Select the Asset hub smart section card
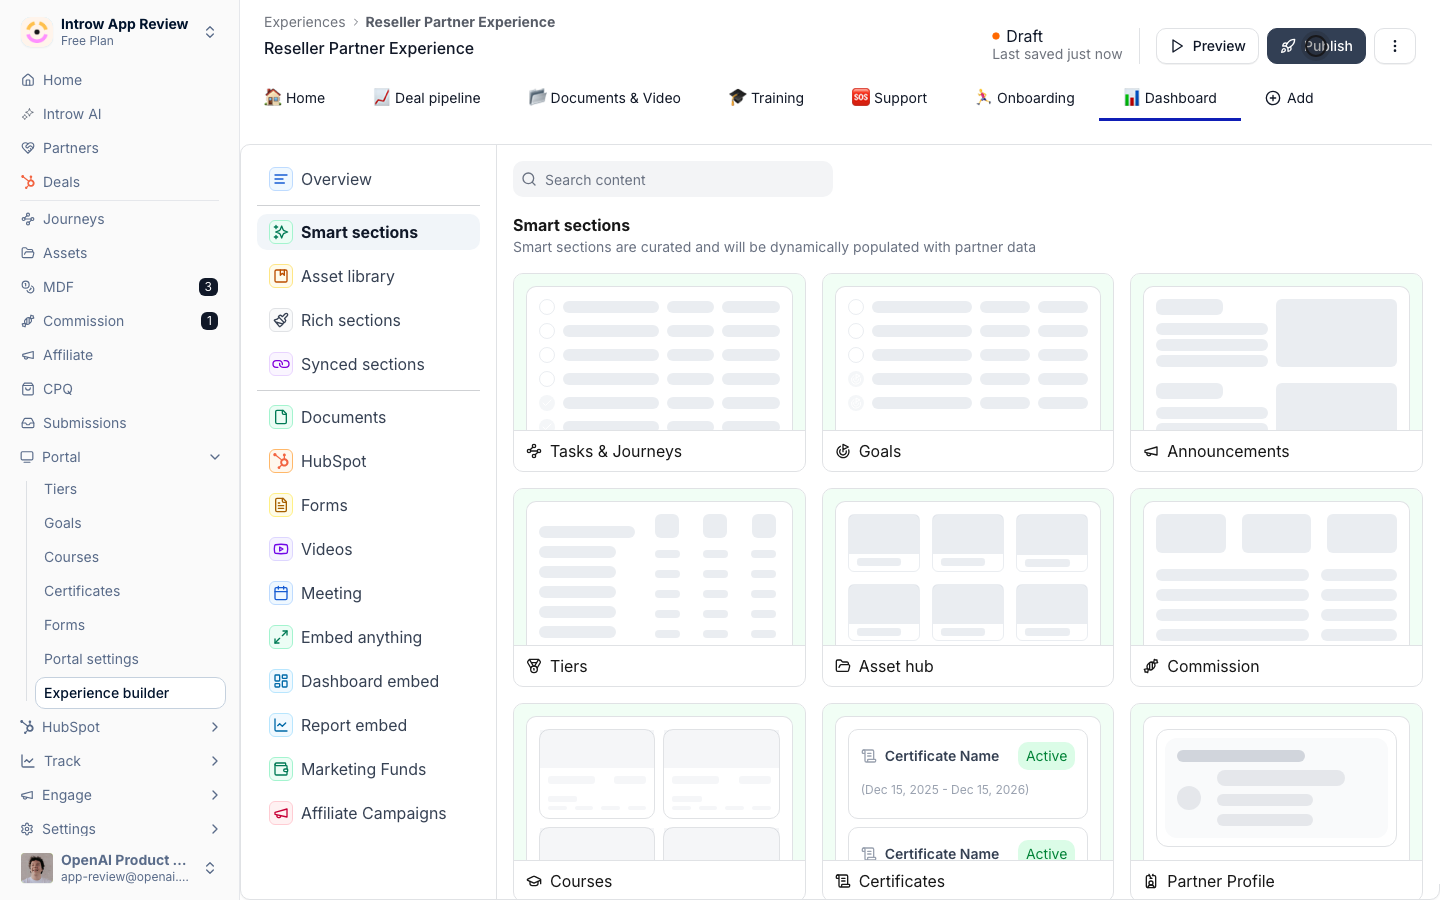Screen dimensions: 1440x900 968,587
